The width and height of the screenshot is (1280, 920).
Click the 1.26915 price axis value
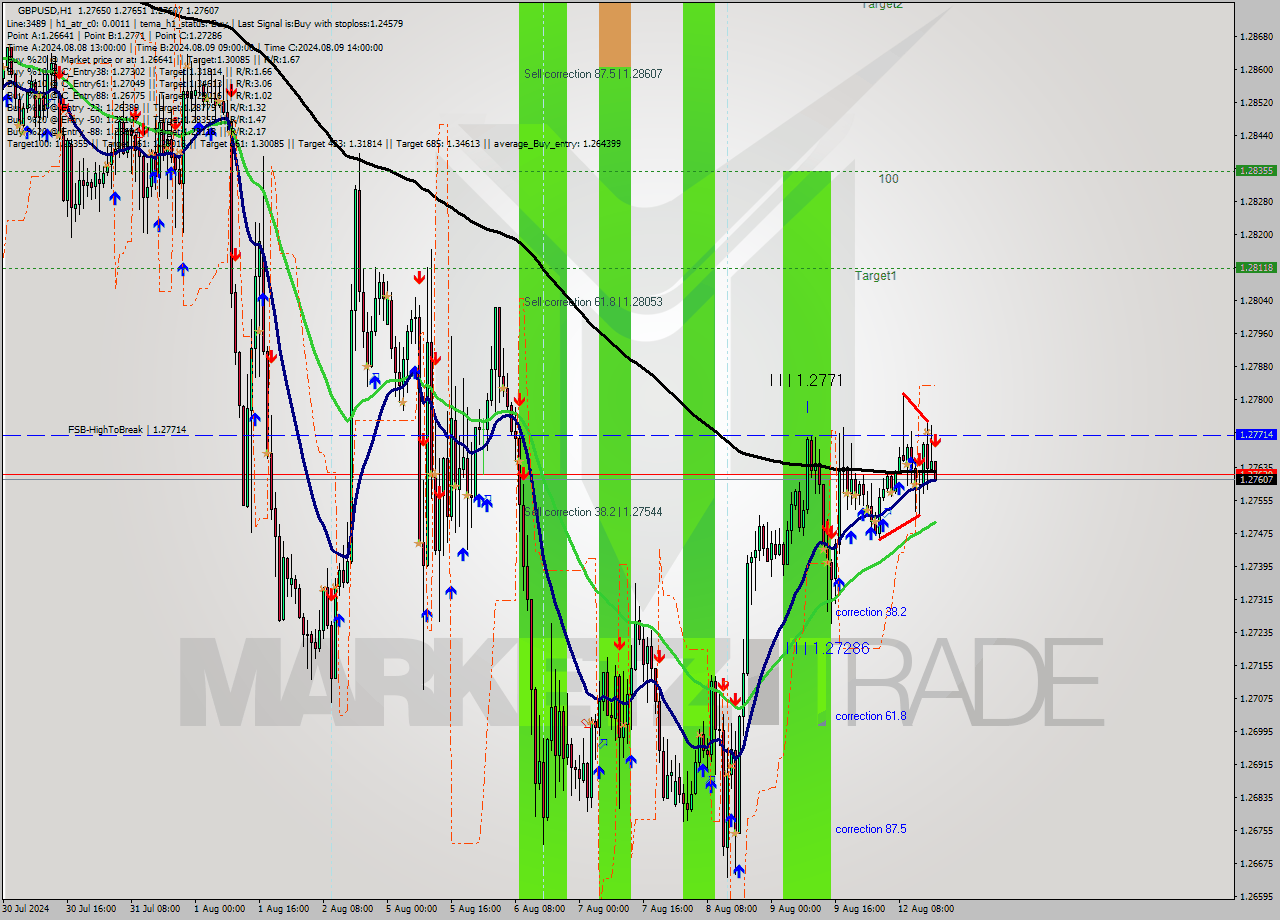point(1255,765)
